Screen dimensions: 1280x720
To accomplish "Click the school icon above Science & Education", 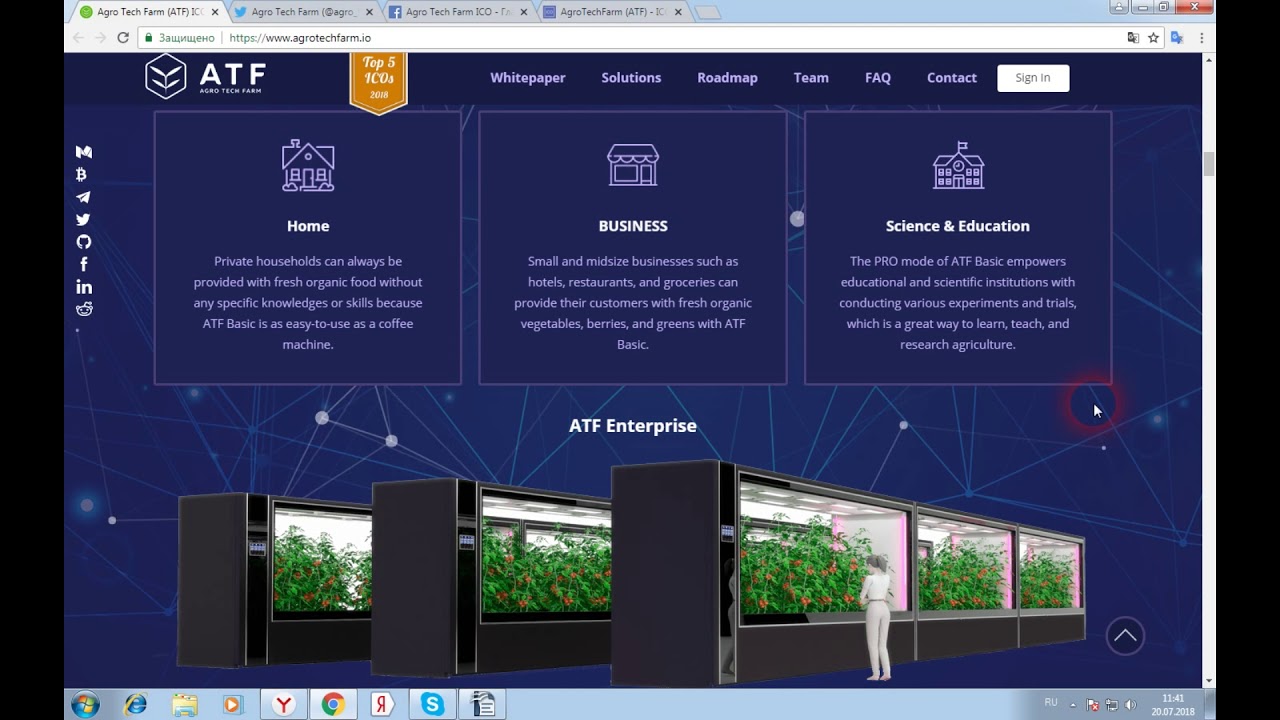I will point(958,165).
